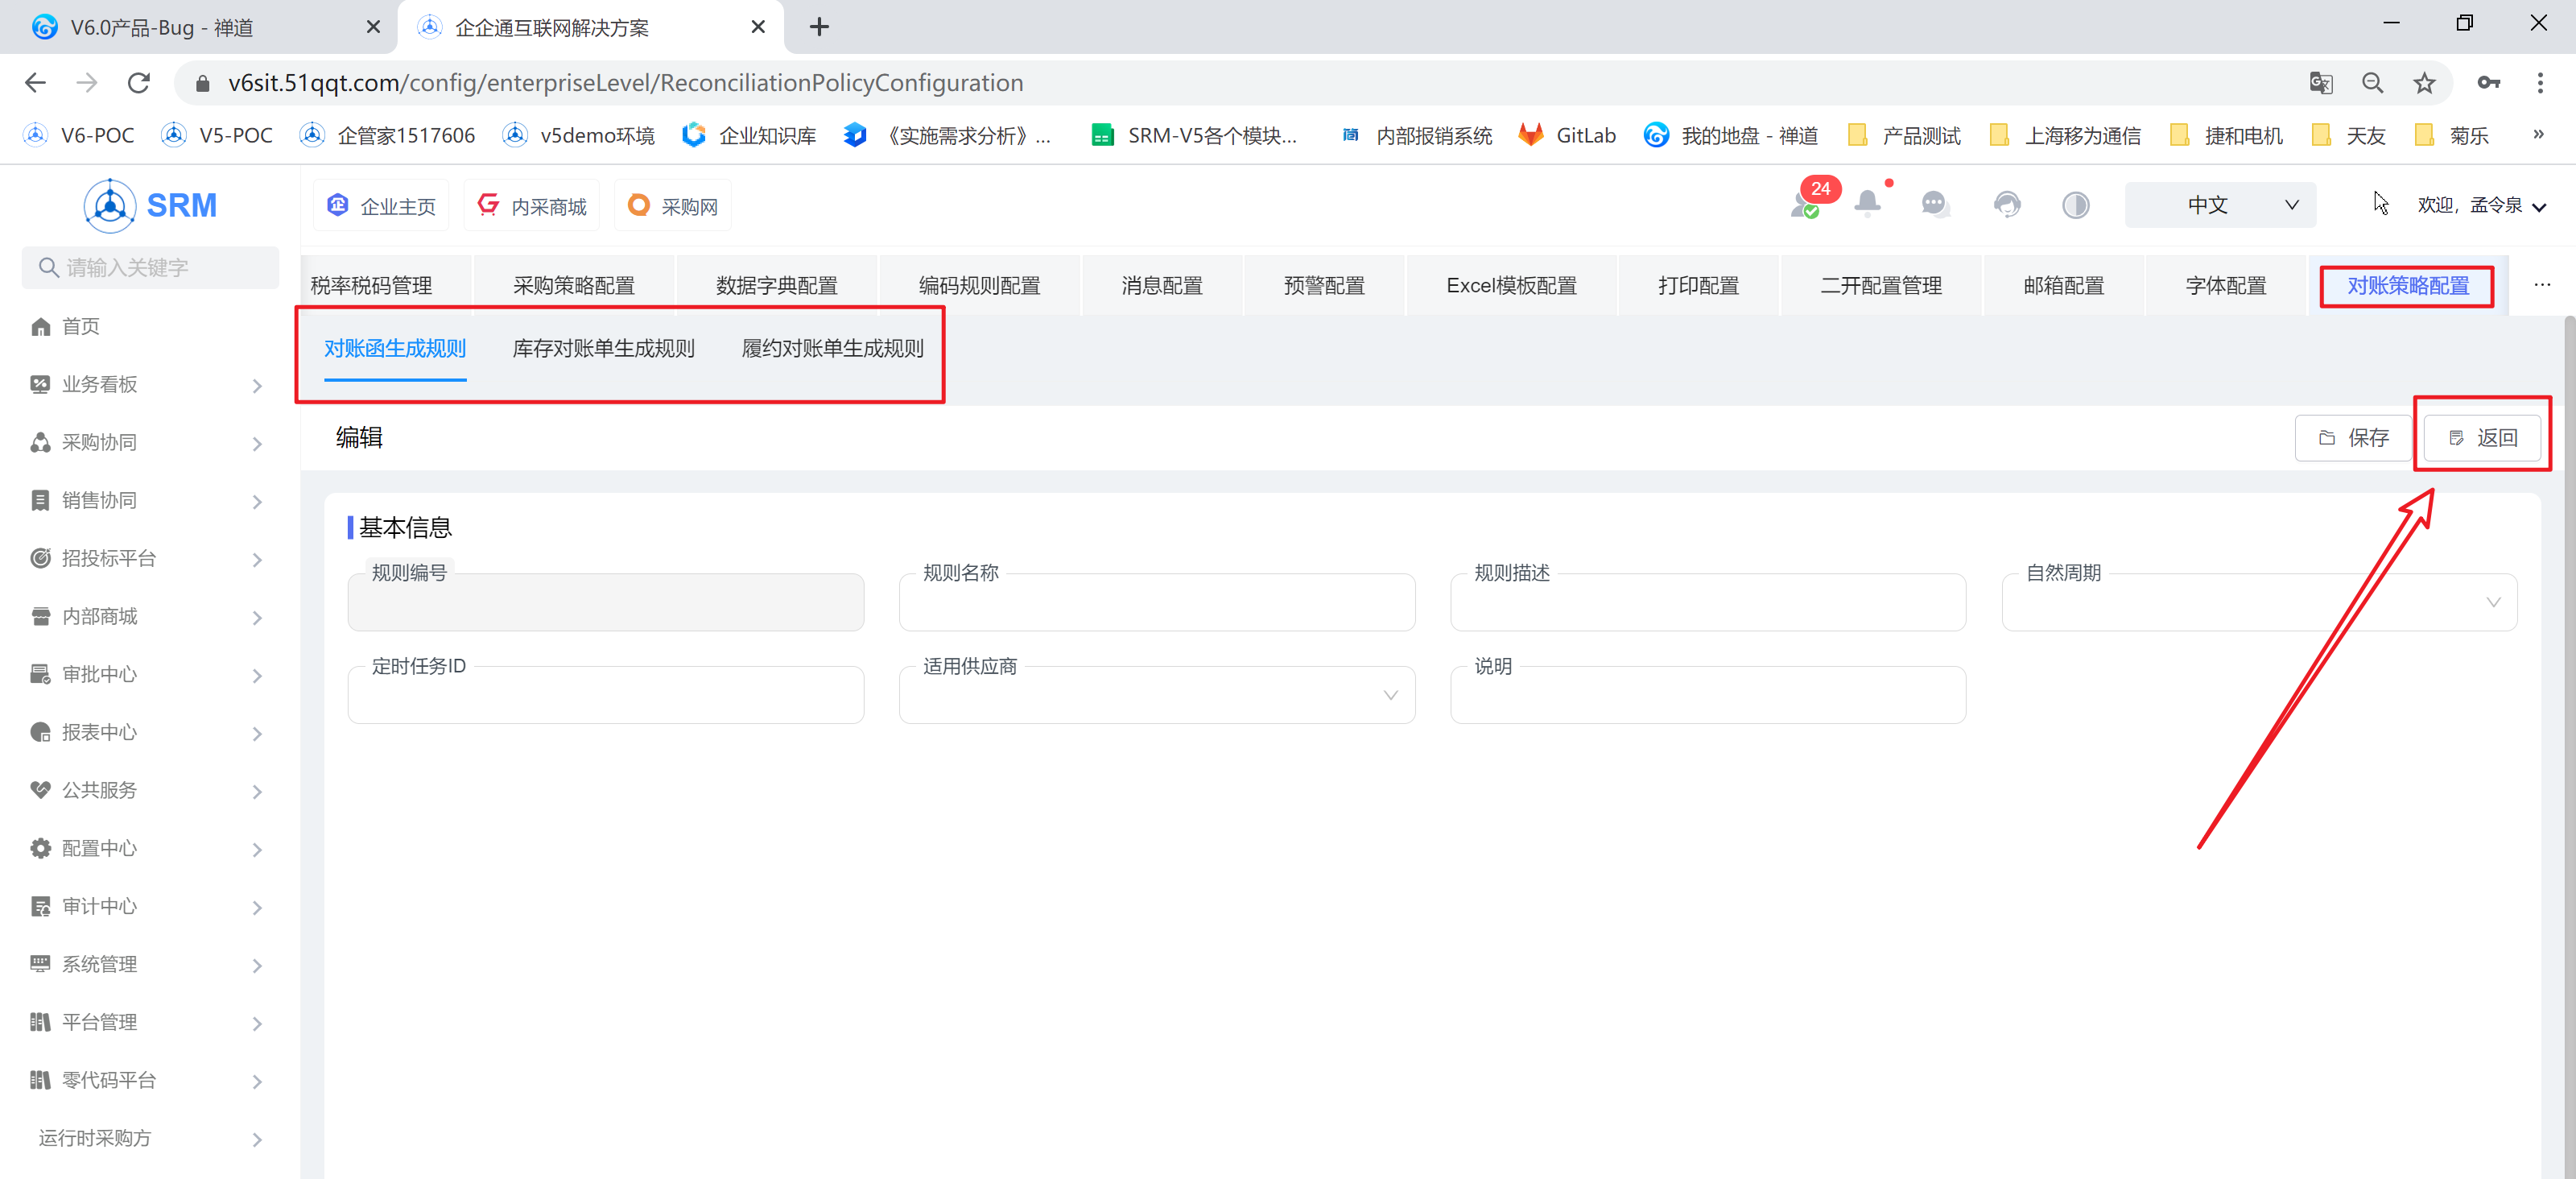Viewport: 2576px width, 1179px height.
Task: Click the SRM logo
Action: (151, 205)
